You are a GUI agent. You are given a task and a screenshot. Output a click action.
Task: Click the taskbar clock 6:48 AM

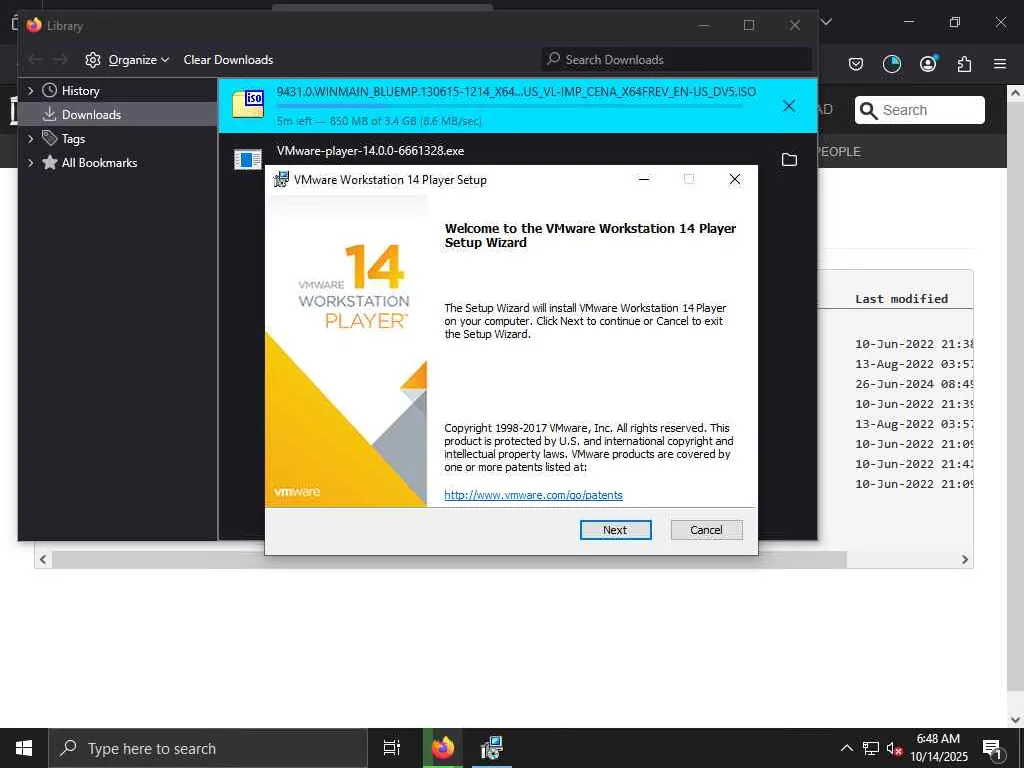point(938,739)
